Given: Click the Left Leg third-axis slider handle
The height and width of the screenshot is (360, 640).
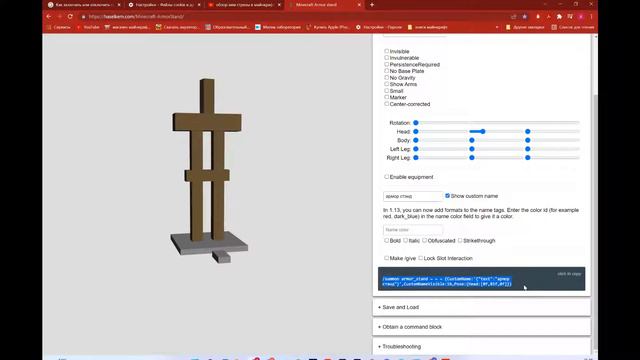Looking at the screenshot, I should [528, 149].
